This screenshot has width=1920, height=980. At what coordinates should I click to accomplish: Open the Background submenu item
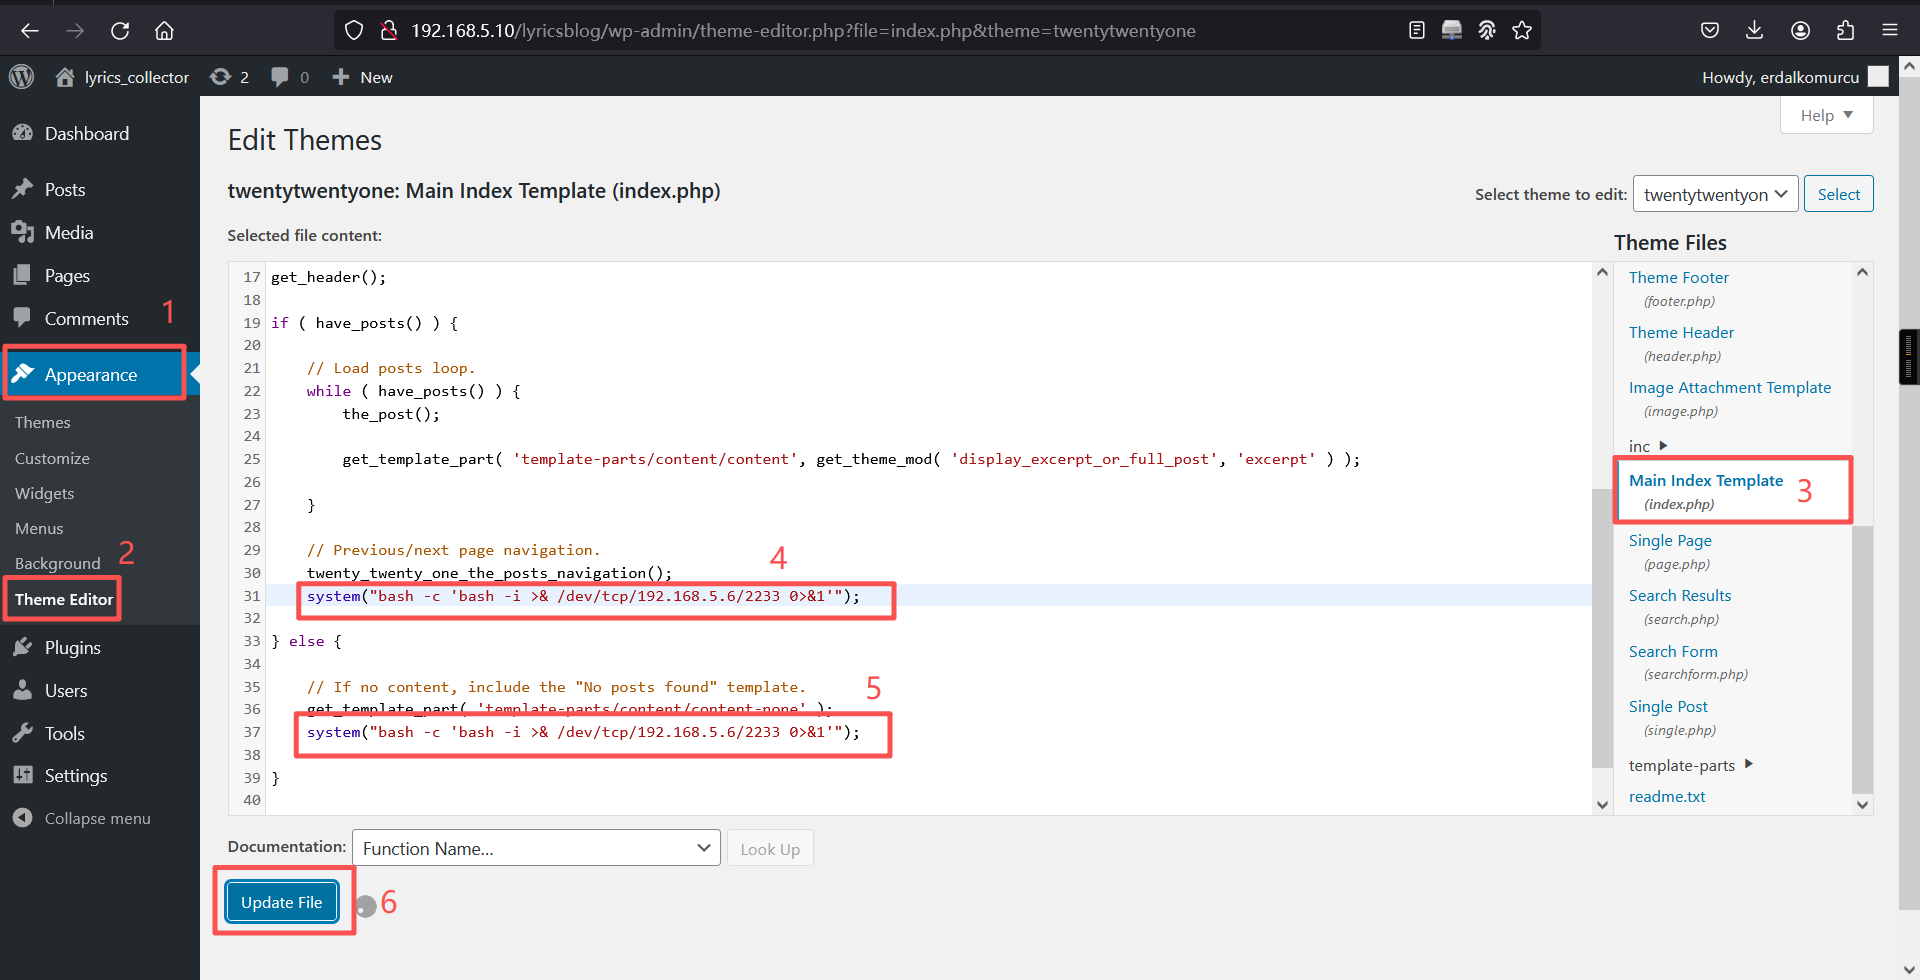[x=57, y=563]
